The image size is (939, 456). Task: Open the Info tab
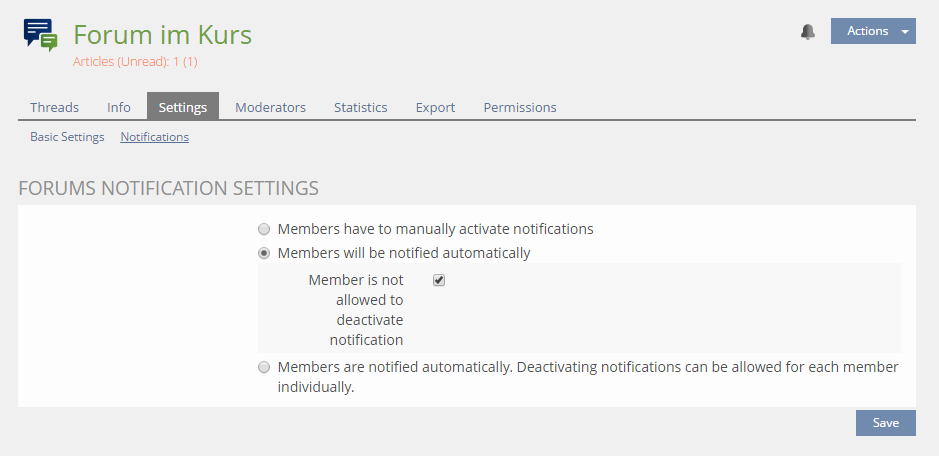[119, 107]
